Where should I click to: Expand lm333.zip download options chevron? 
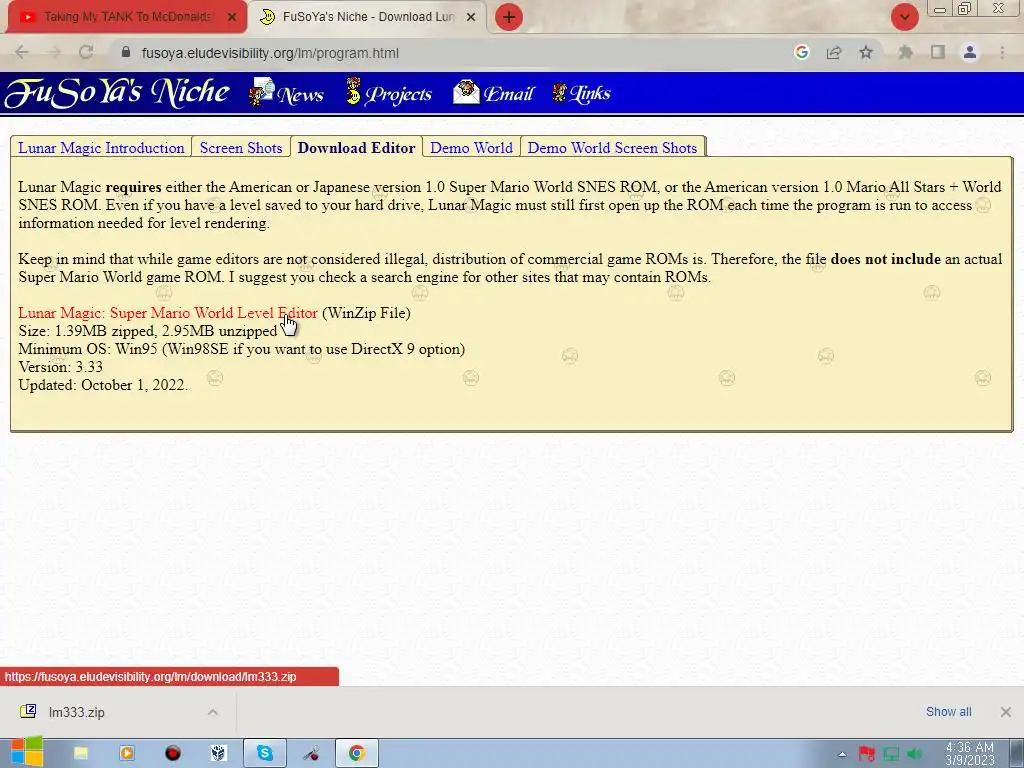212,712
